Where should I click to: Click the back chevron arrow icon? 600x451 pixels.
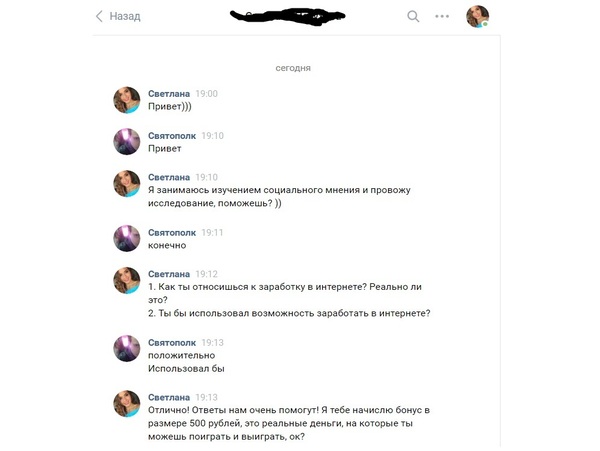click(x=99, y=16)
